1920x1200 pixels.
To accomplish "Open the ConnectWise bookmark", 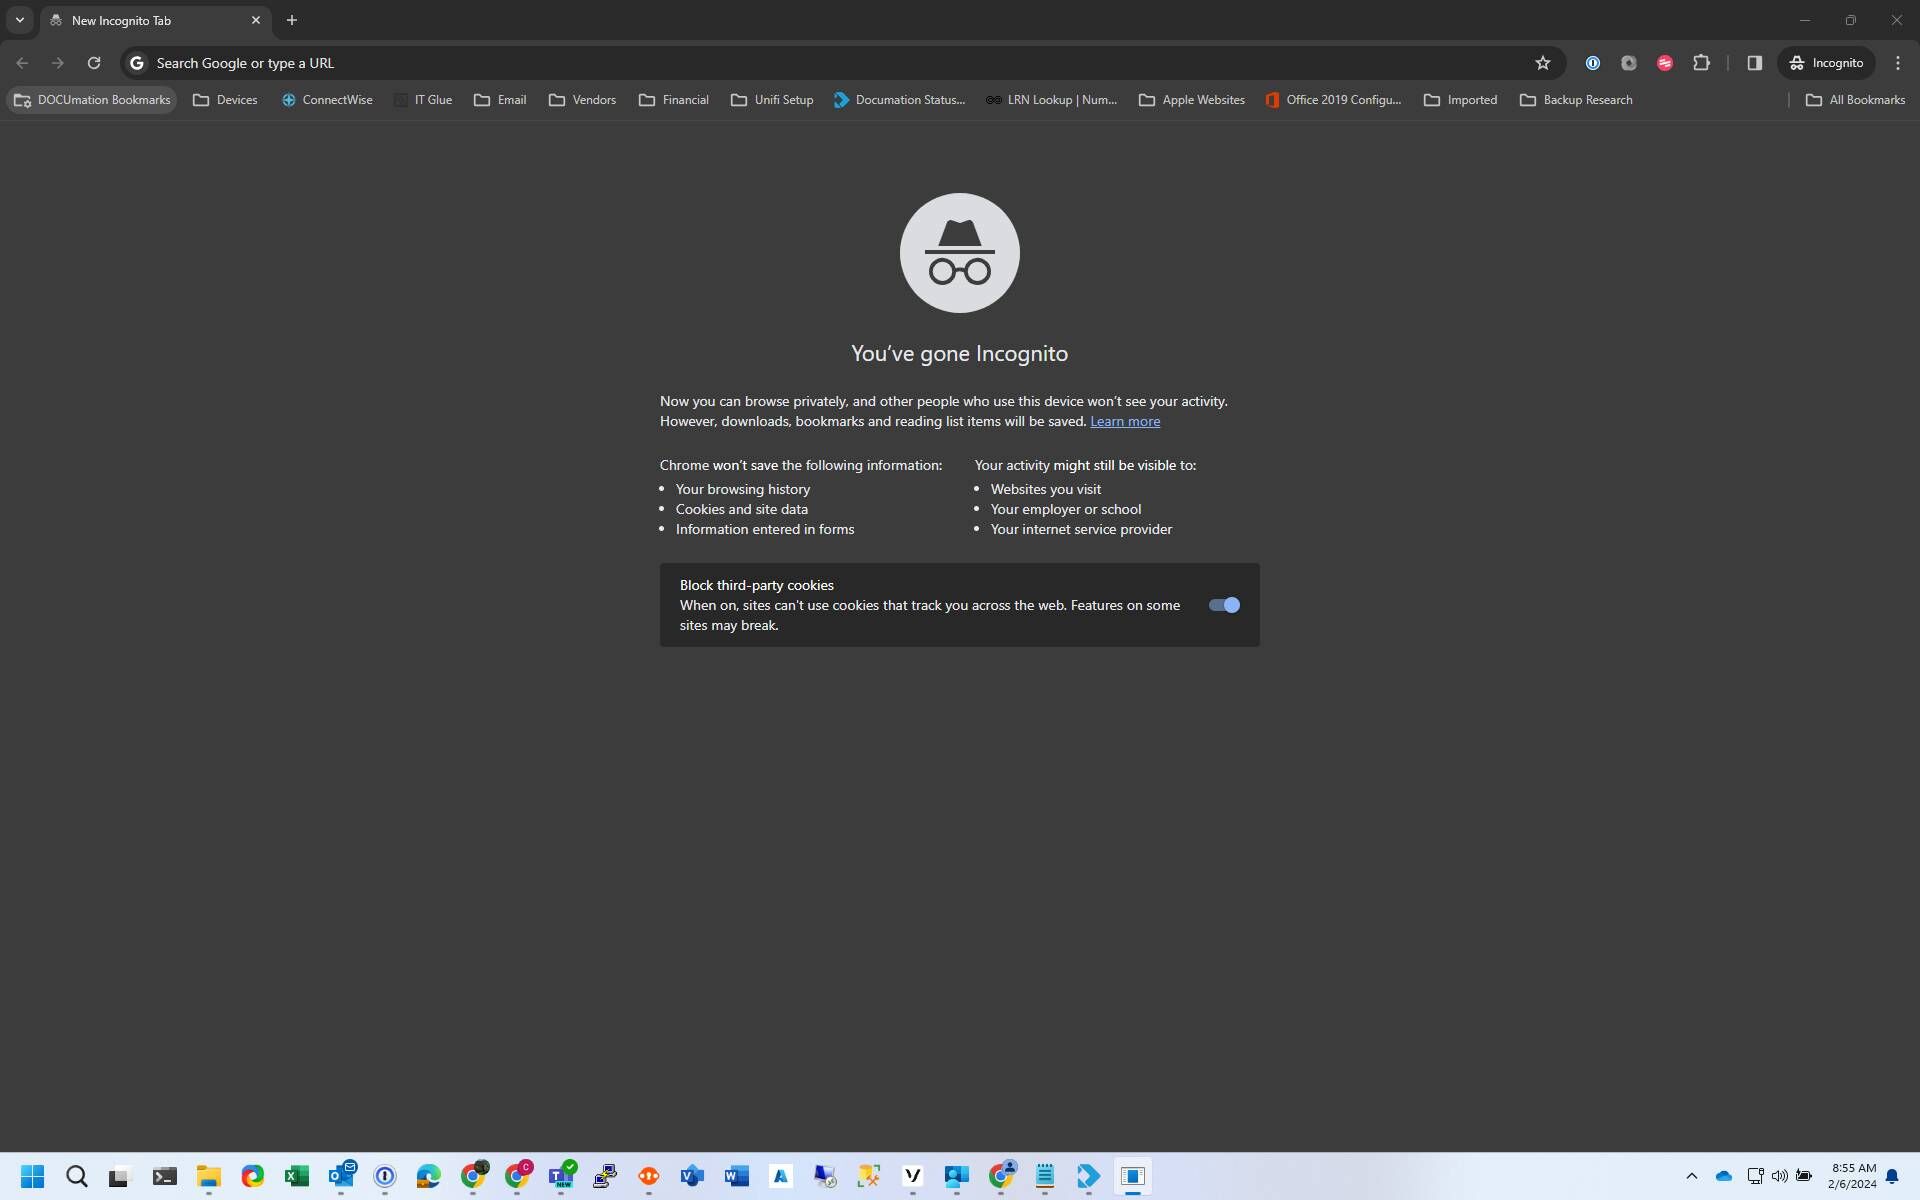I will tap(327, 100).
